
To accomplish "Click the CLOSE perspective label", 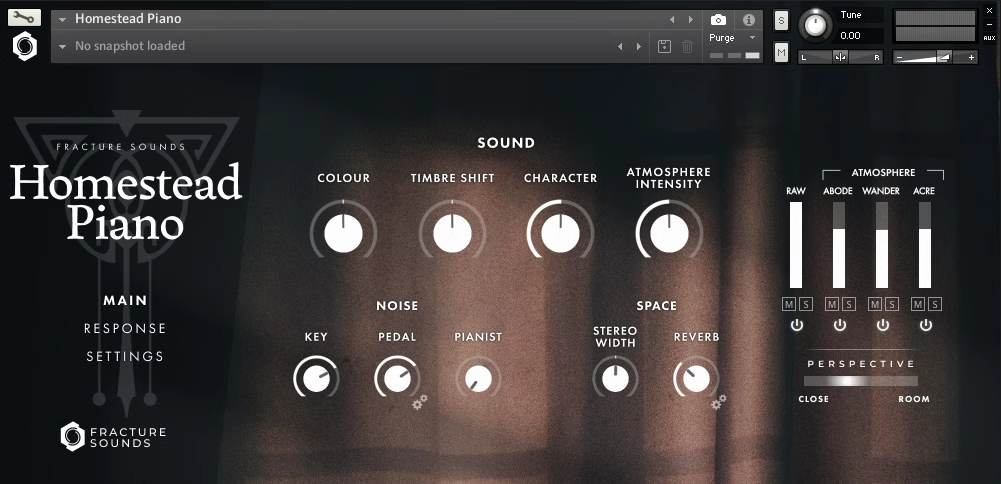I will pyautogui.click(x=813, y=399).
